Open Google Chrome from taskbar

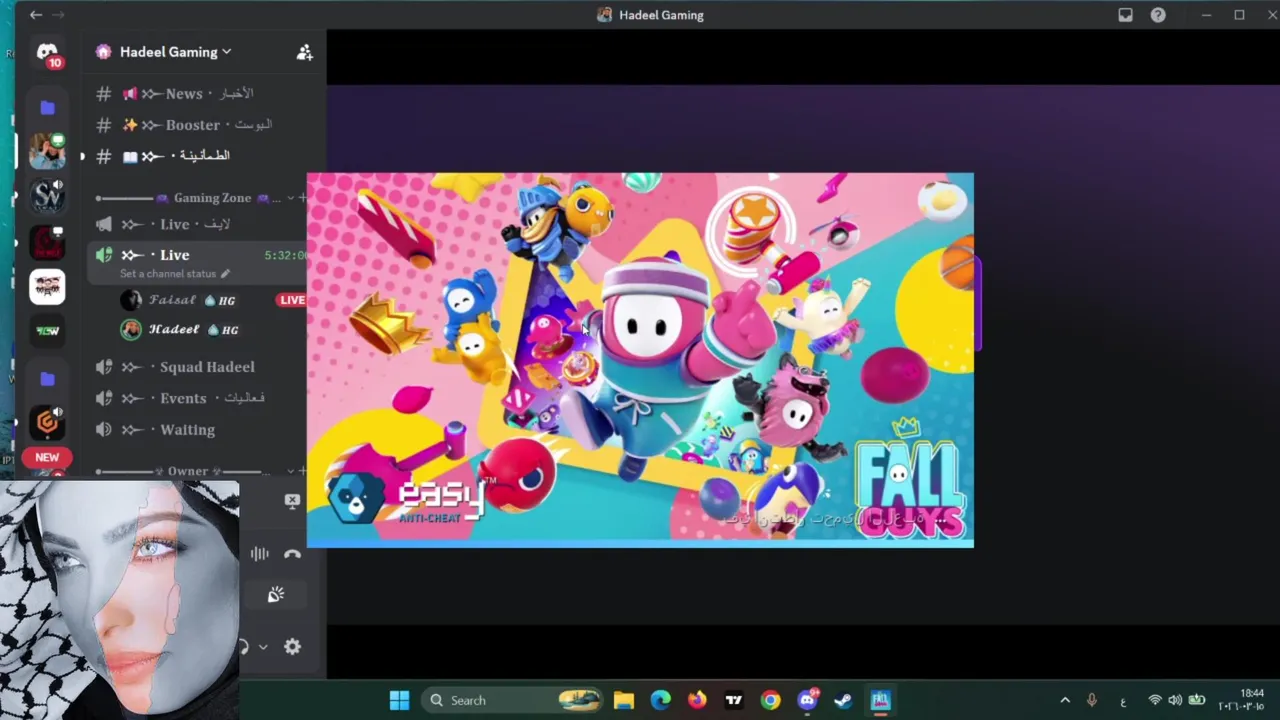pos(770,700)
